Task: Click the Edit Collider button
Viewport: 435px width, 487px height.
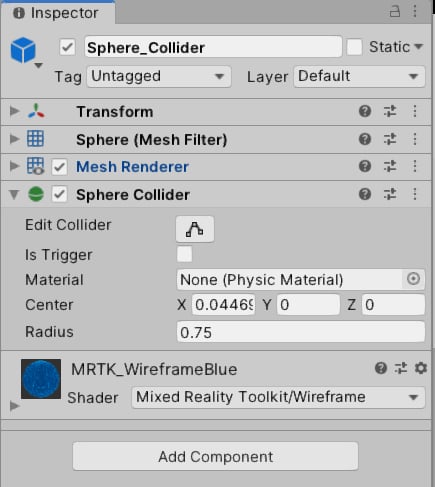Action: (x=195, y=229)
